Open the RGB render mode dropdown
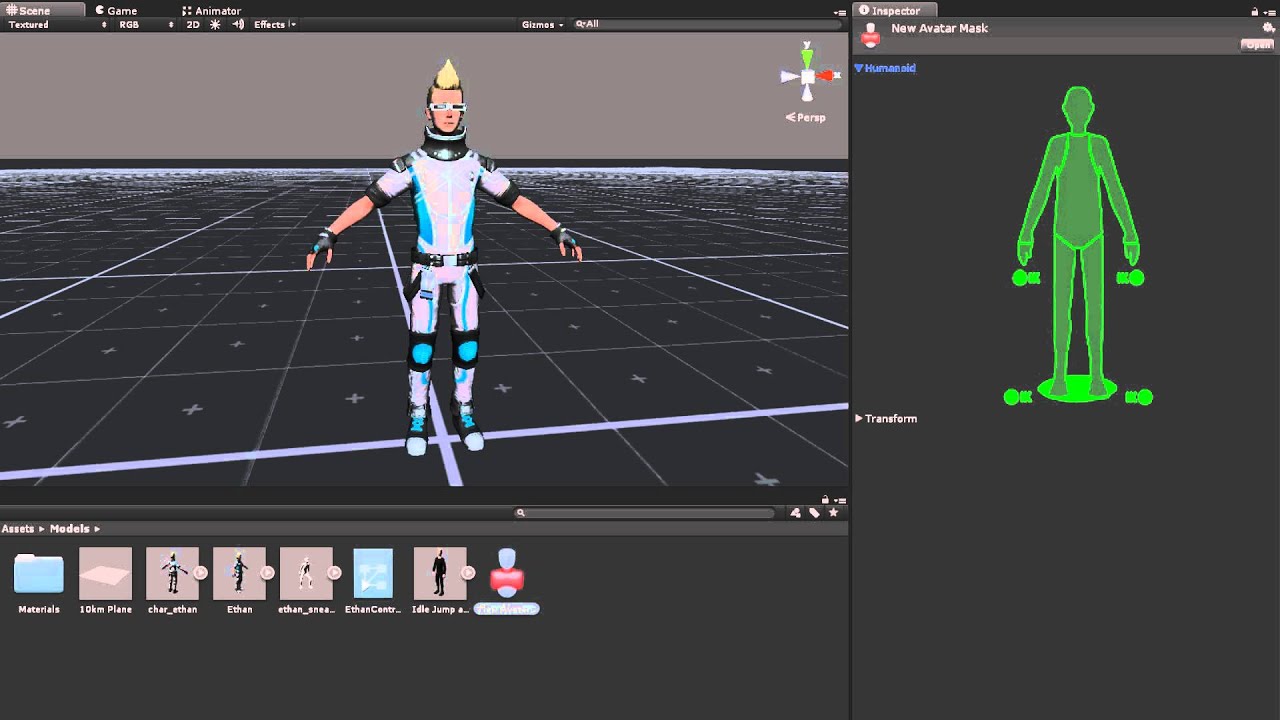The height and width of the screenshot is (720, 1280). pos(146,24)
